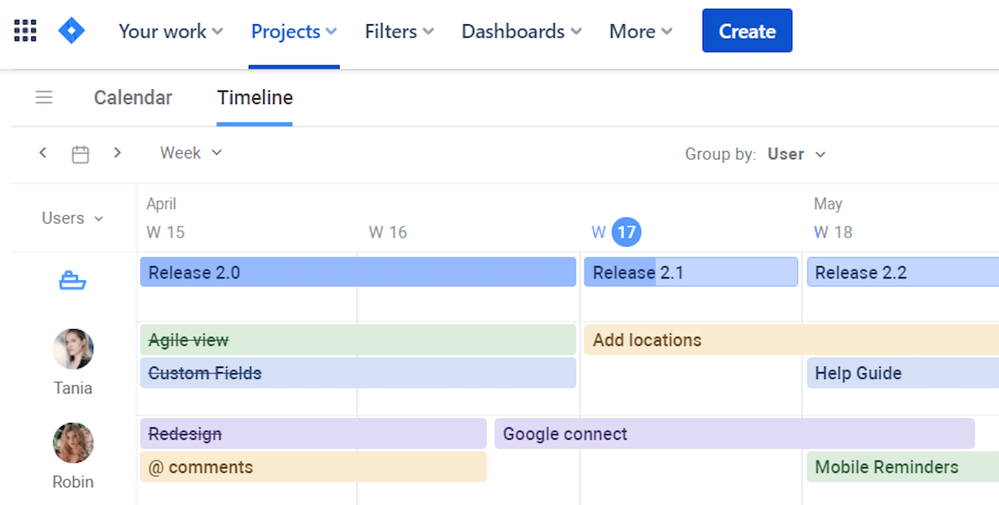Open the Mobile Reminders task
The height and width of the screenshot is (505, 999).
(x=903, y=467)
